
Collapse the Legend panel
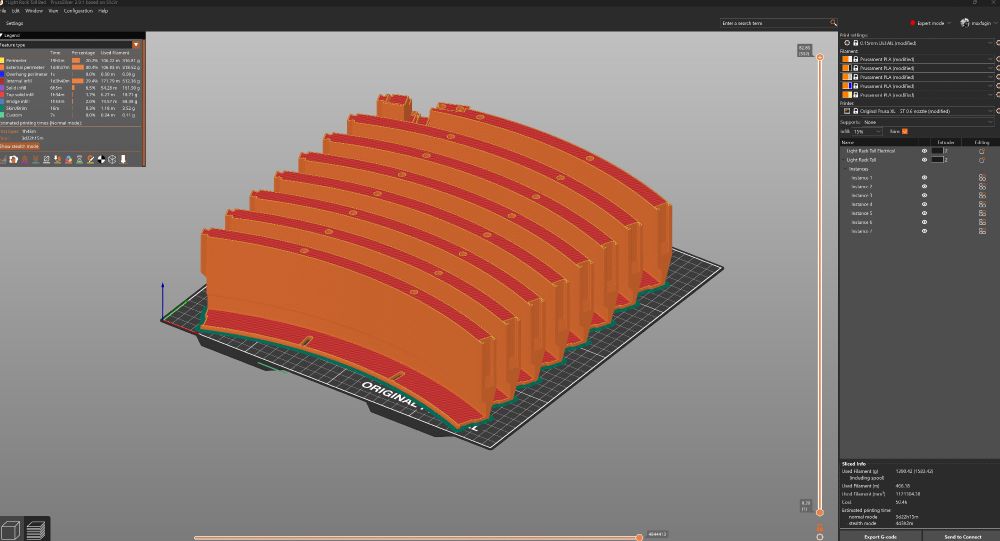tap(2, 36)
